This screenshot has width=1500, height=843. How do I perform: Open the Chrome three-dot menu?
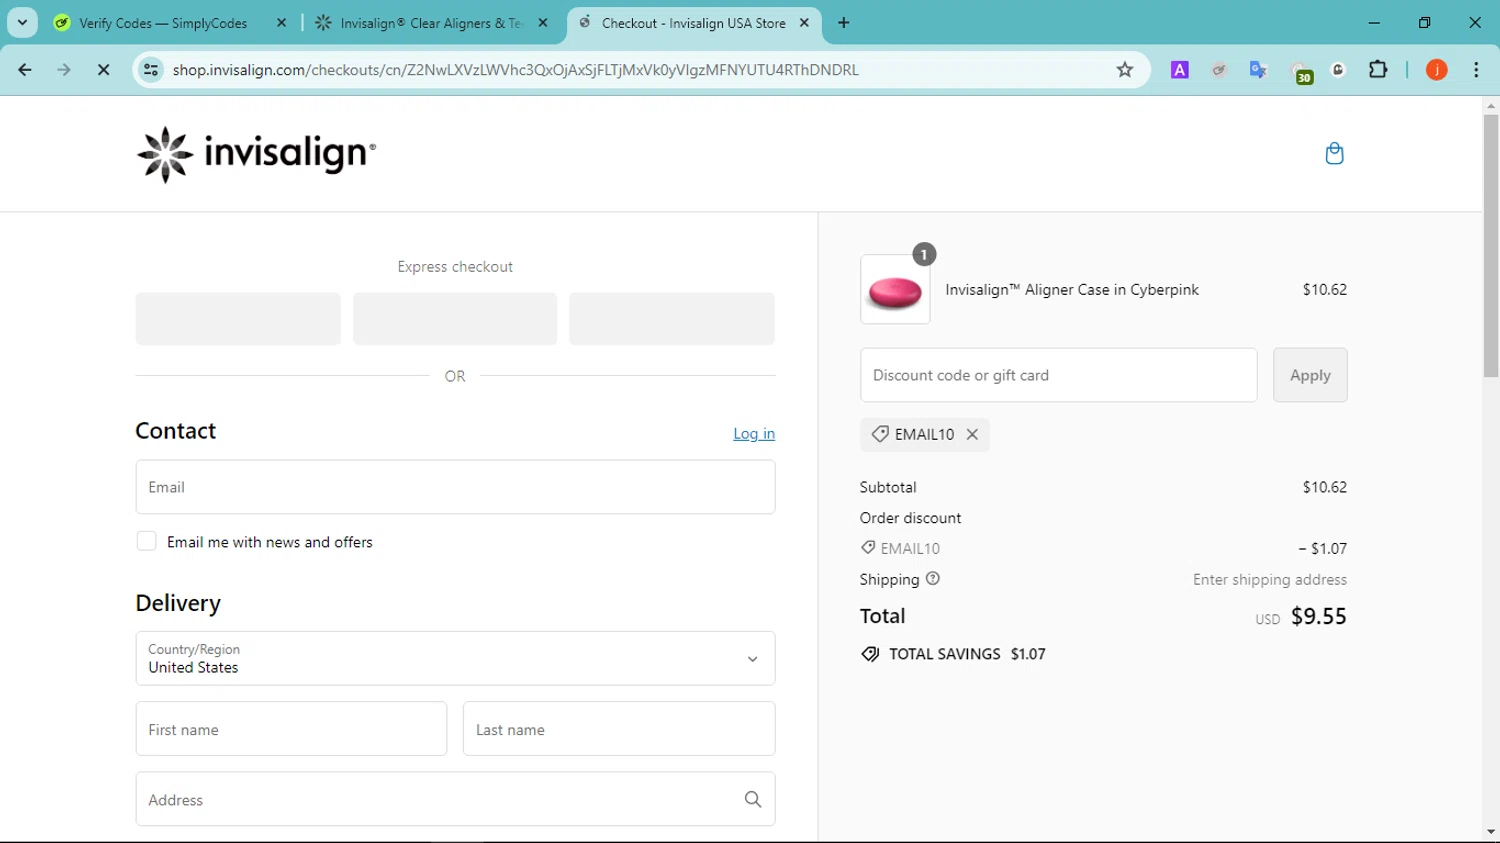tap(1476, 70)
